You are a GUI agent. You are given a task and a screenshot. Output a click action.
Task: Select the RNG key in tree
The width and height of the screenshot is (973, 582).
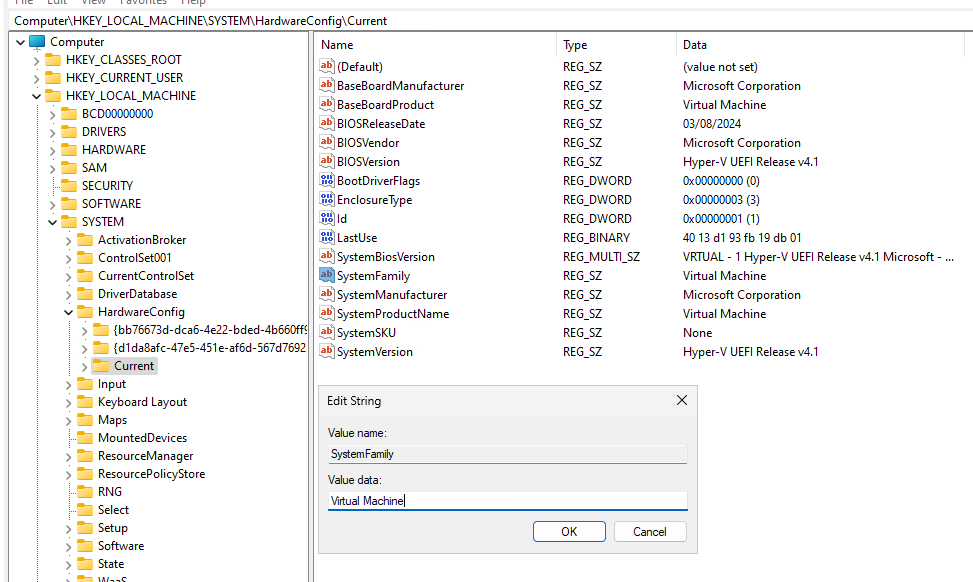pos(110,491)
